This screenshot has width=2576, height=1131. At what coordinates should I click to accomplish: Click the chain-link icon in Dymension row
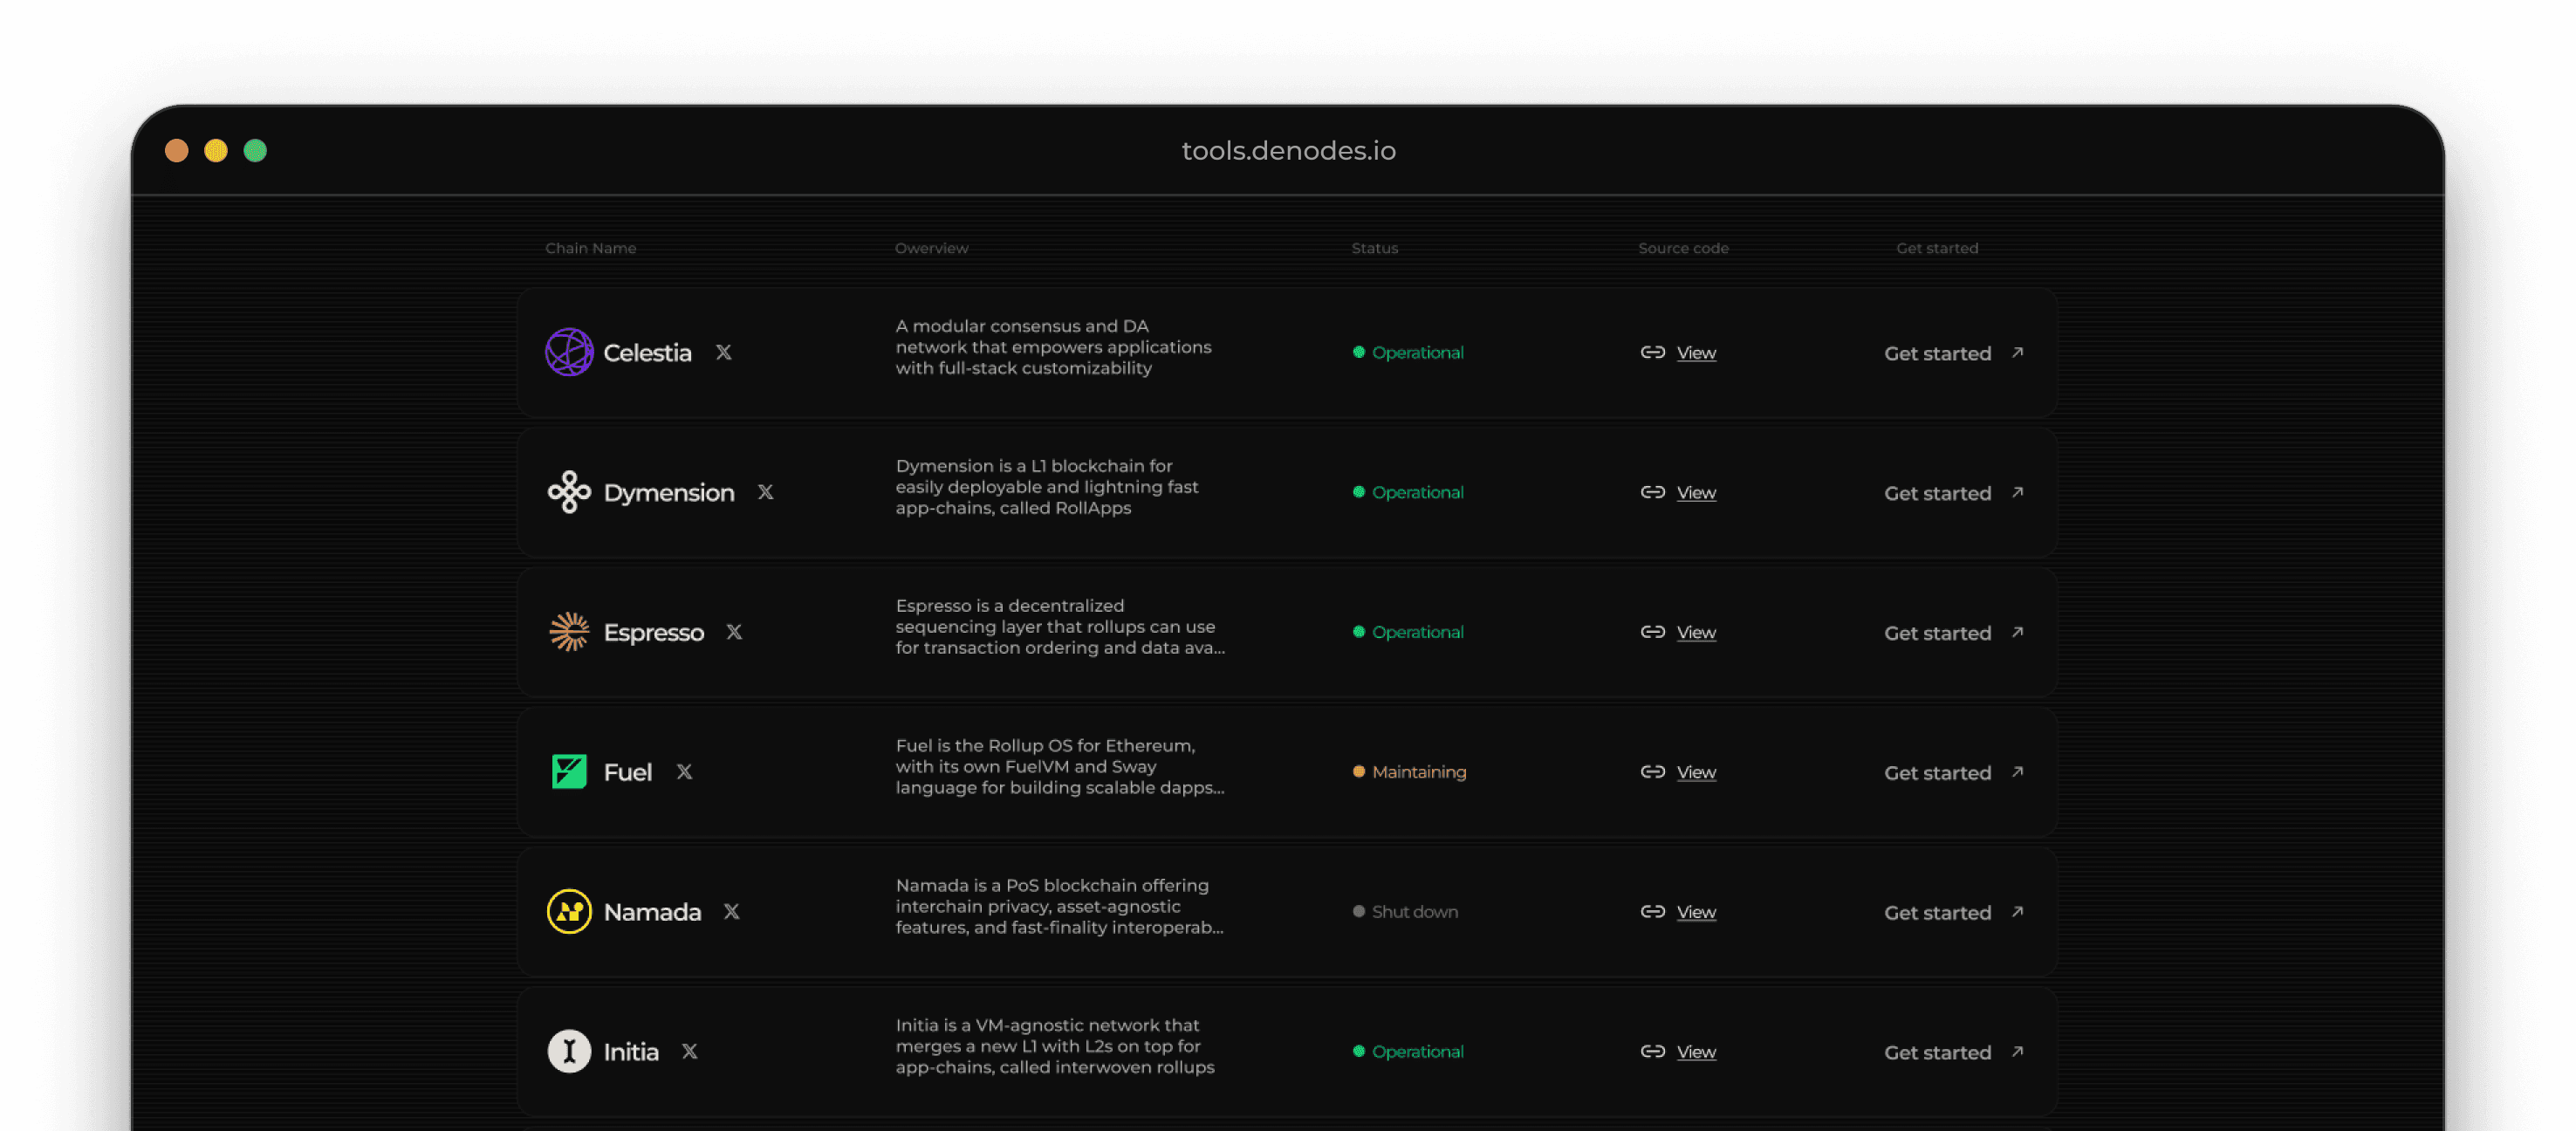1652,492
